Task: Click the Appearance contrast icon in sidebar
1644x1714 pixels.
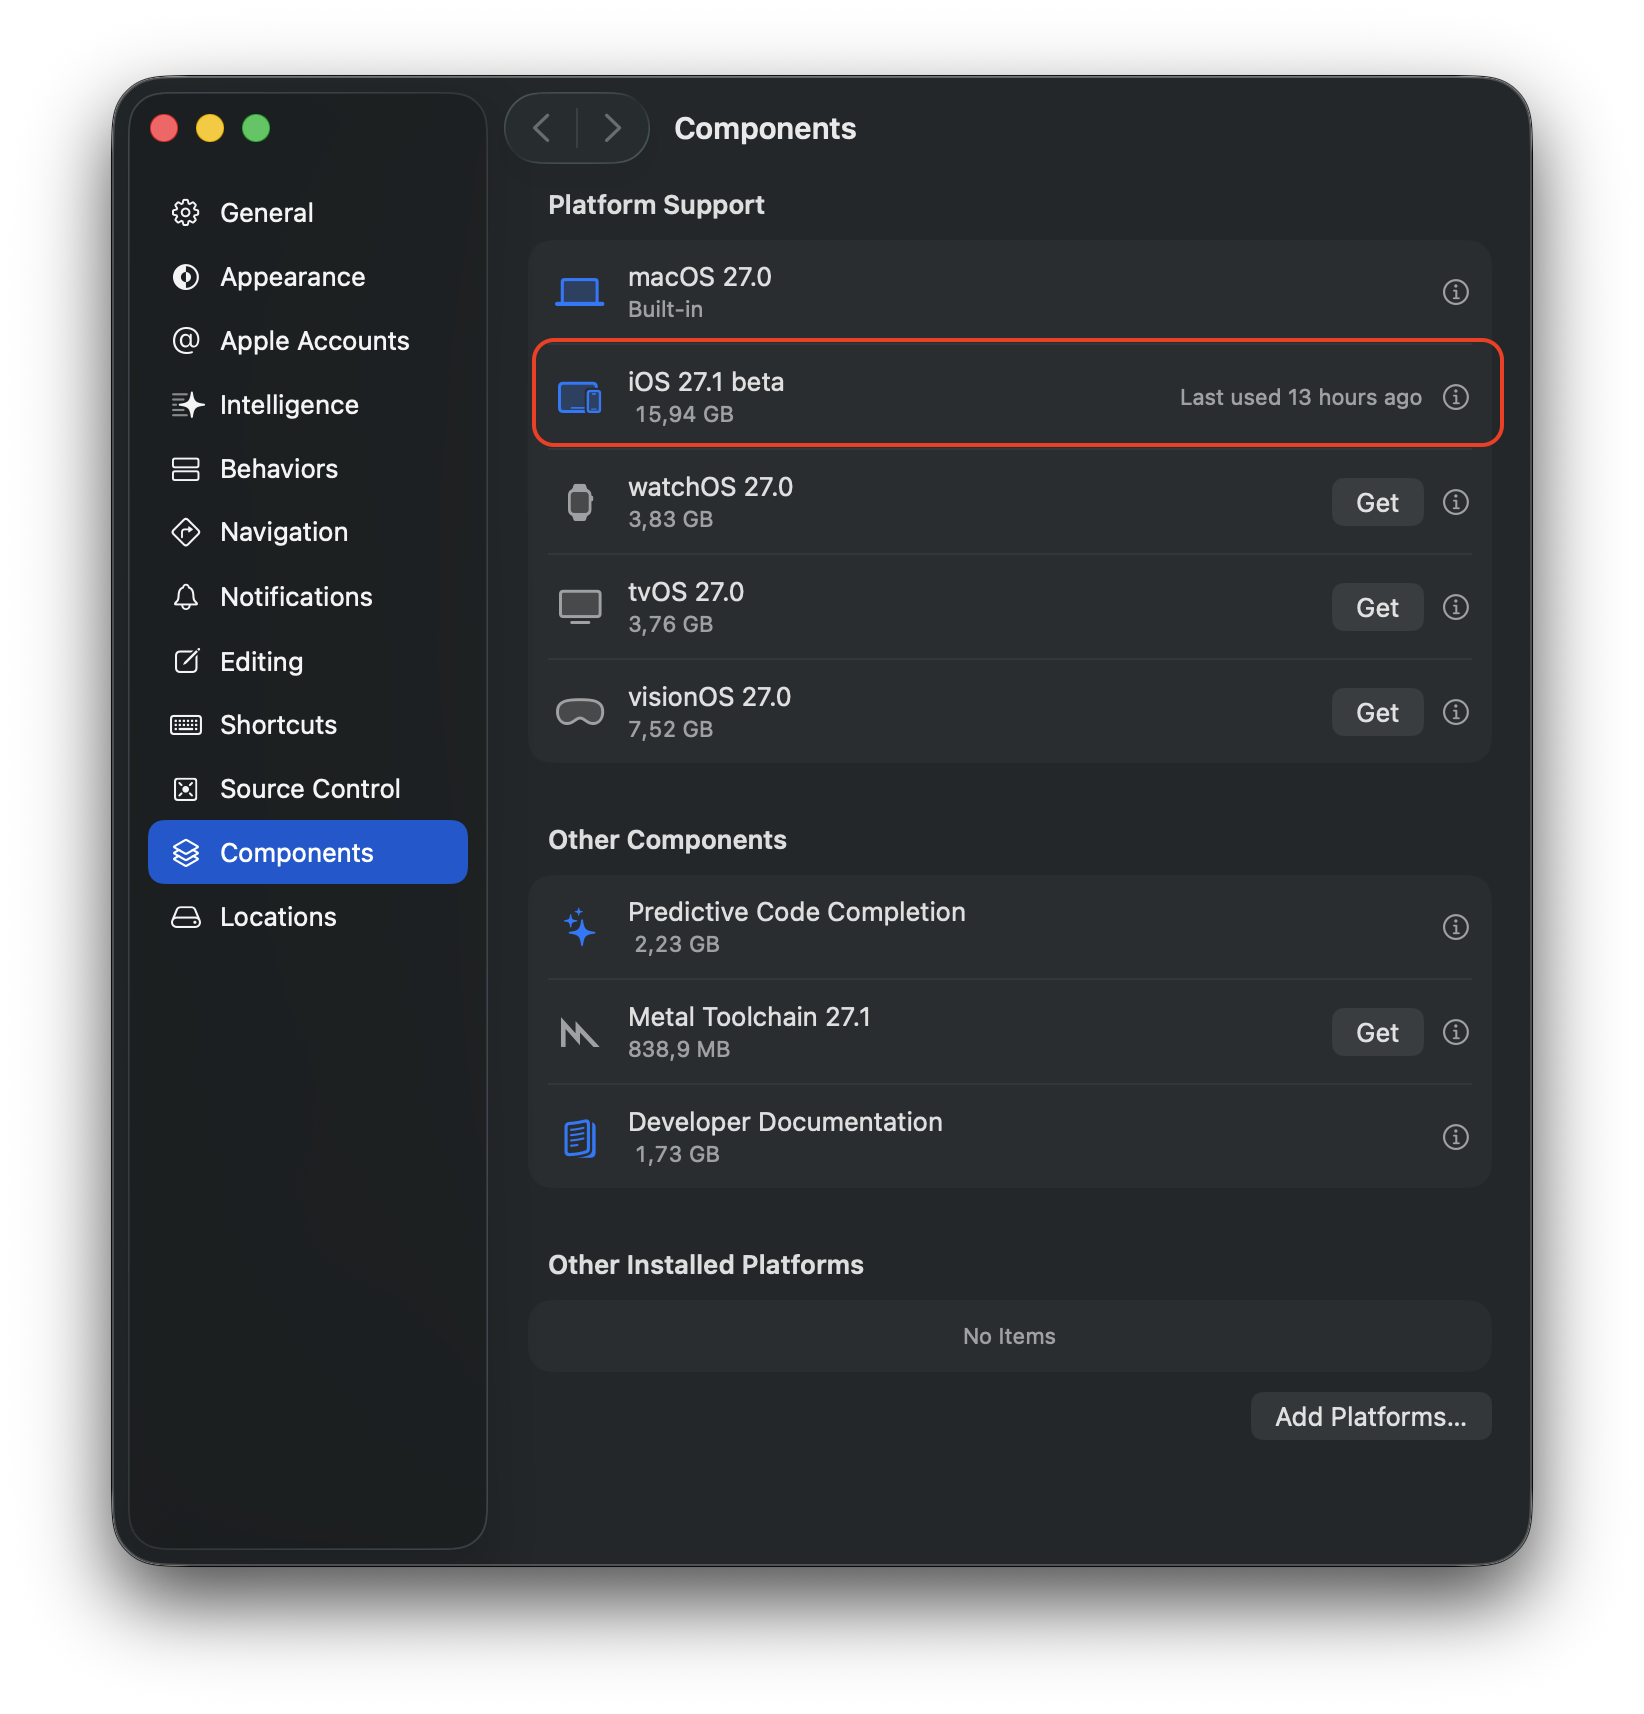Action: pyautogui.click(x=186, y=277)
